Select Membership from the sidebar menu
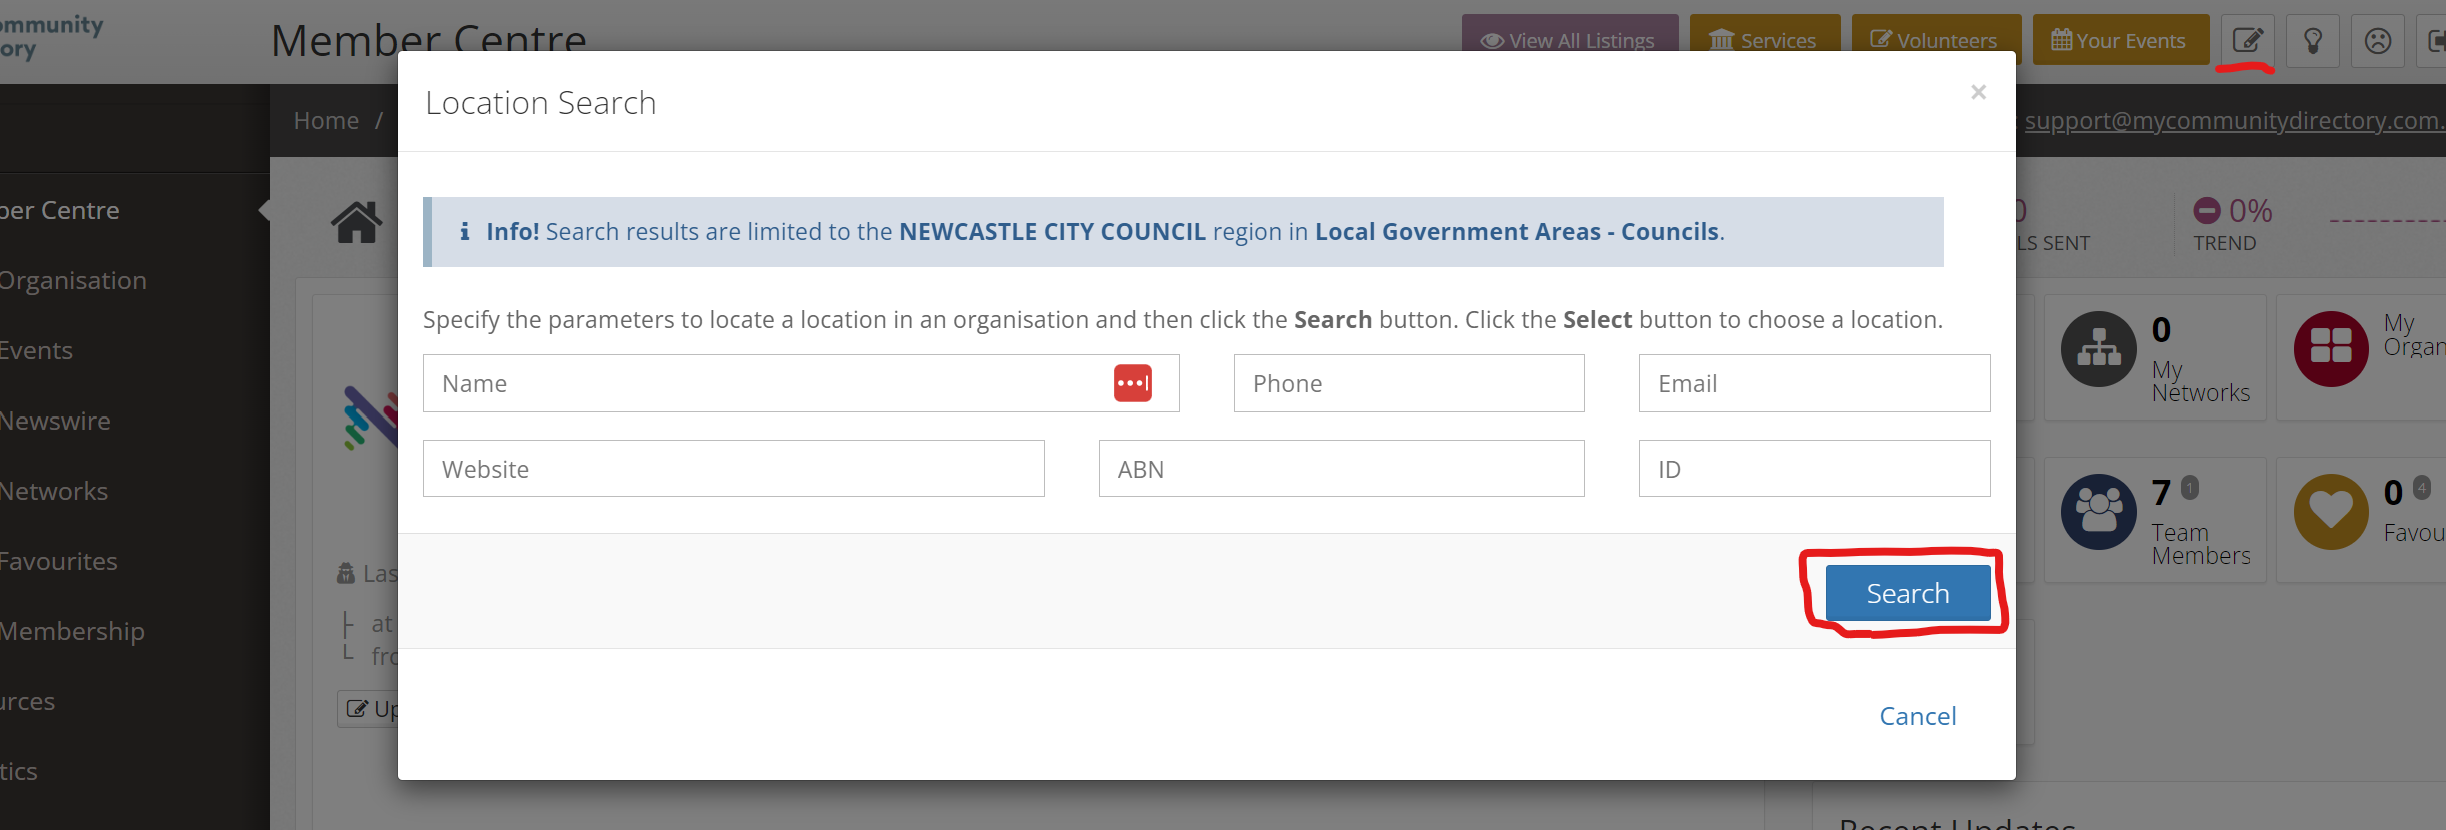 tap(72, 631)
